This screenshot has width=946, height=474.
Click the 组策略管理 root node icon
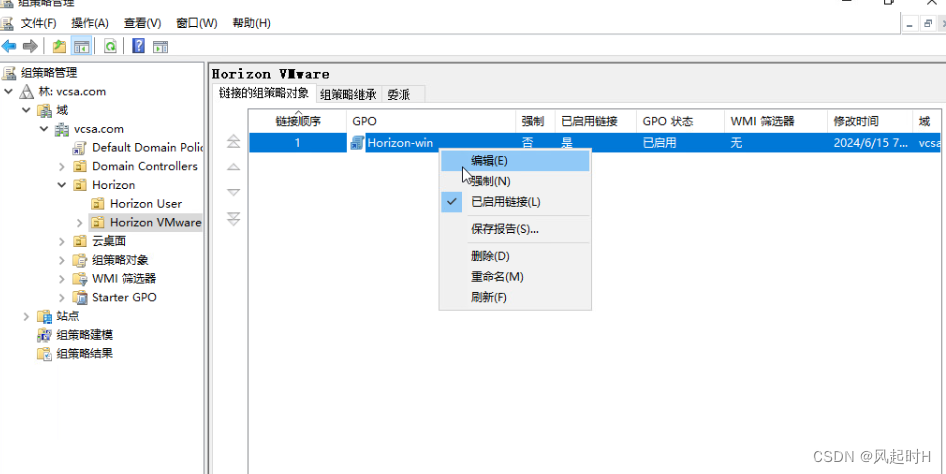(x=8, y=73)
